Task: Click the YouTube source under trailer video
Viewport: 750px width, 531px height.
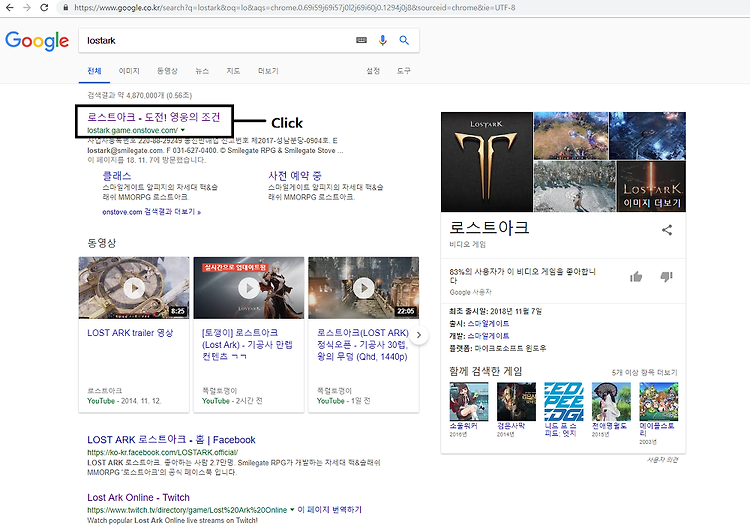Action: 101,401
